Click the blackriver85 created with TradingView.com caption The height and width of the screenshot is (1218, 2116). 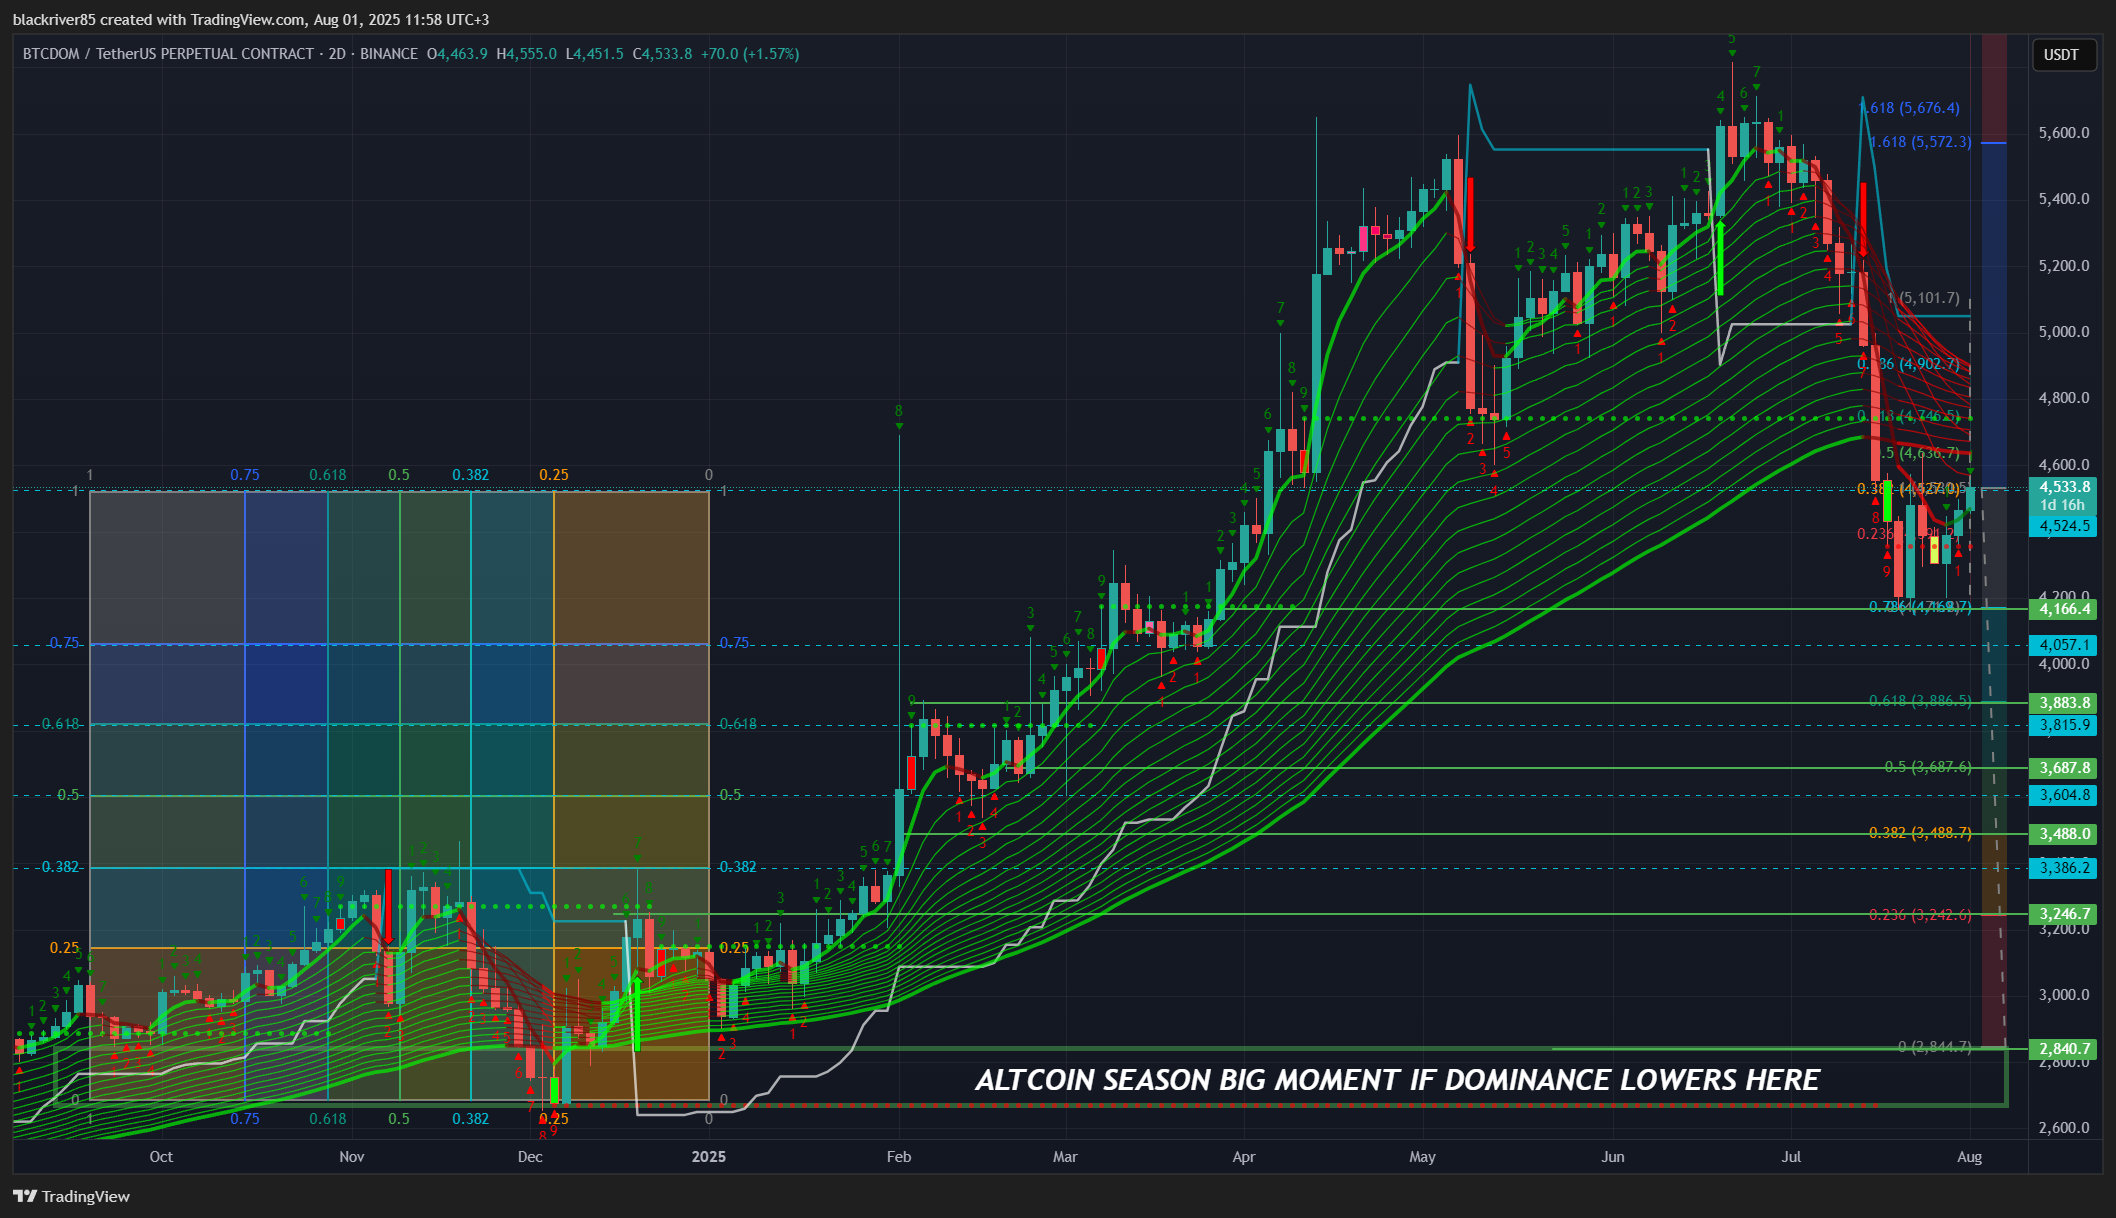251,20
